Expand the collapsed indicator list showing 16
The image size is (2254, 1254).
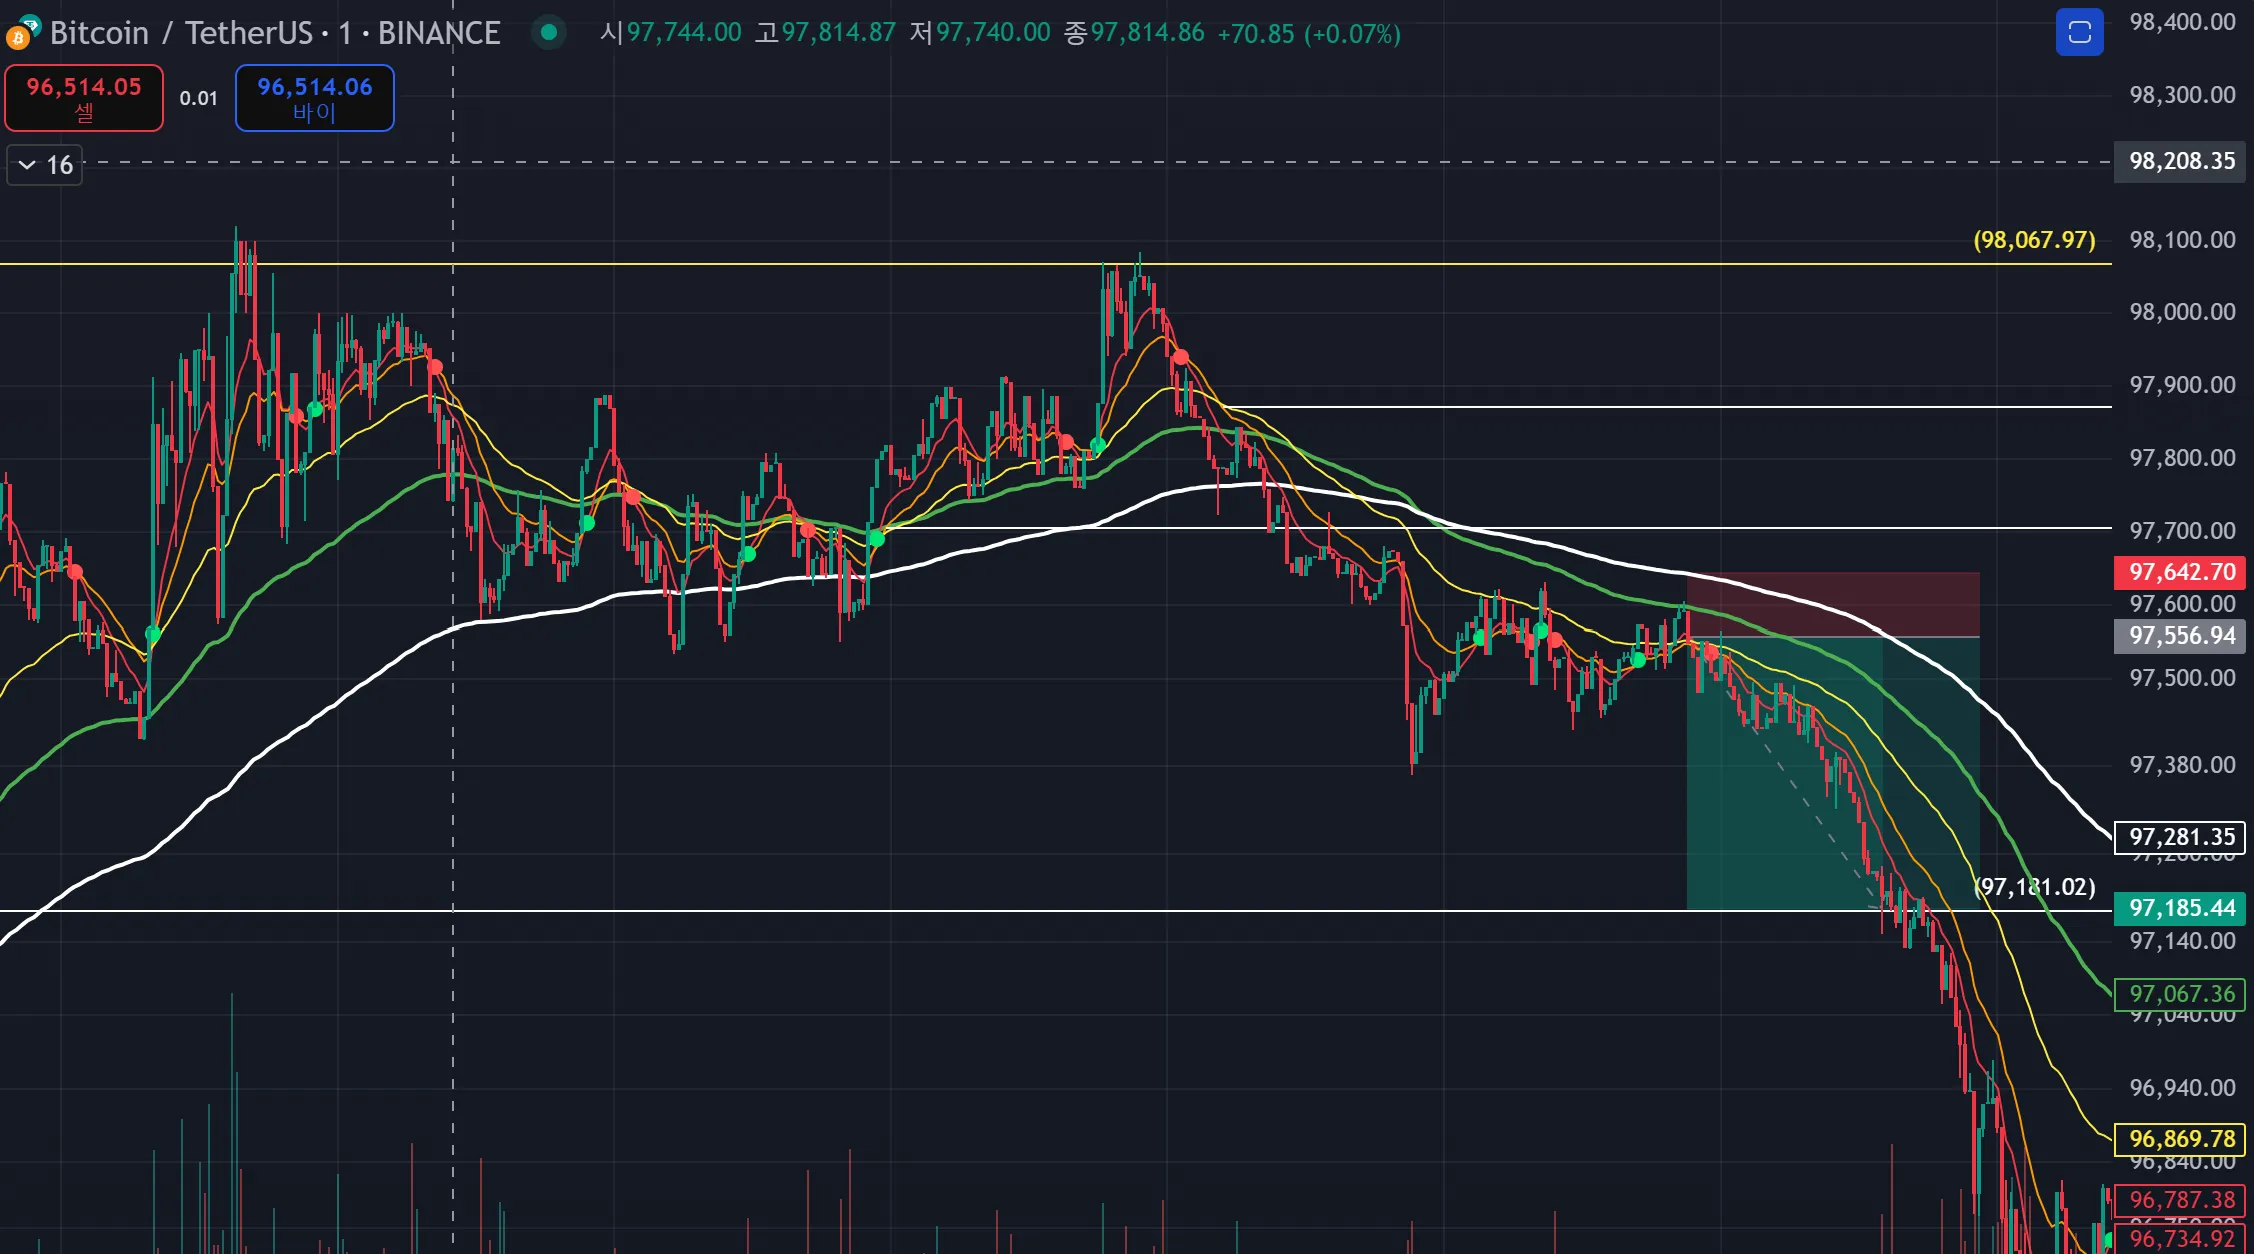coord(45,165)
